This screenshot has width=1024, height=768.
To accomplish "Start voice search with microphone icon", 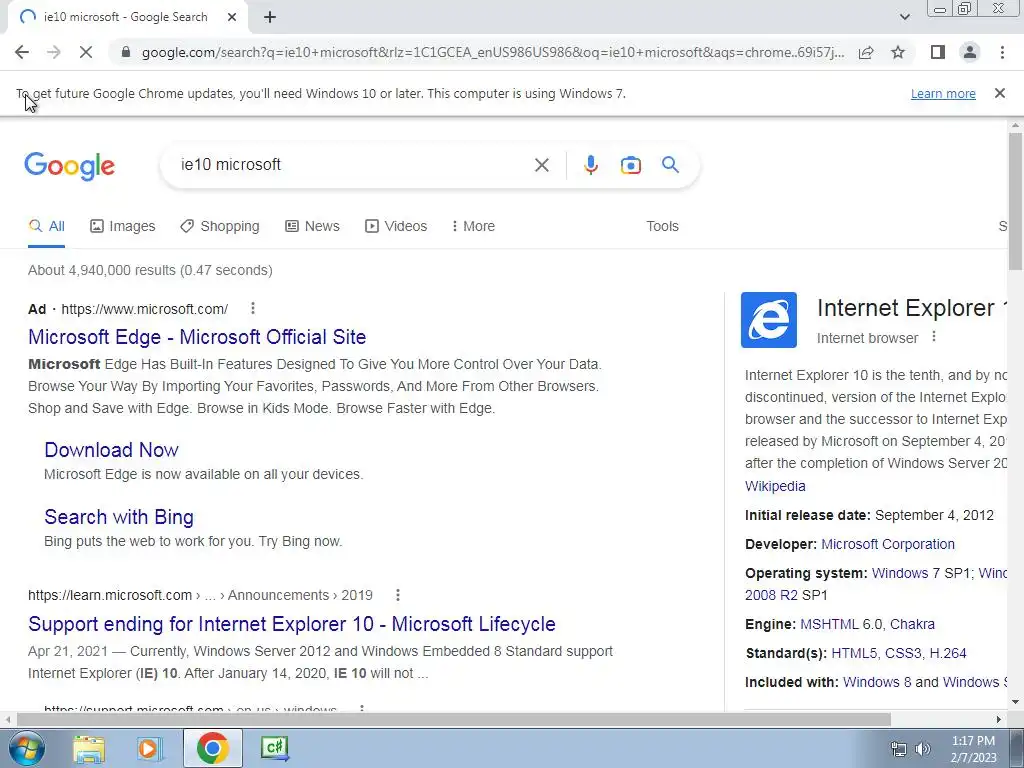I will click(x=590, y=165).
